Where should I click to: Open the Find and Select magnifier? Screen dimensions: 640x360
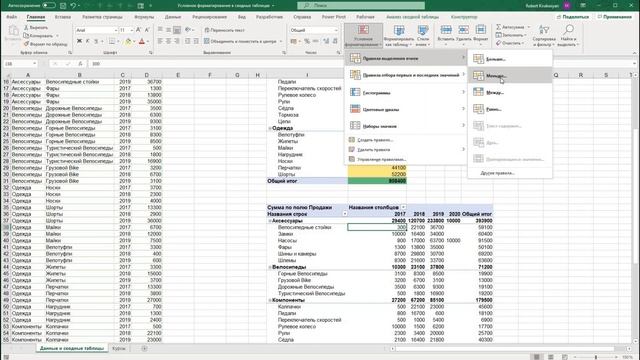click(568, 36)
